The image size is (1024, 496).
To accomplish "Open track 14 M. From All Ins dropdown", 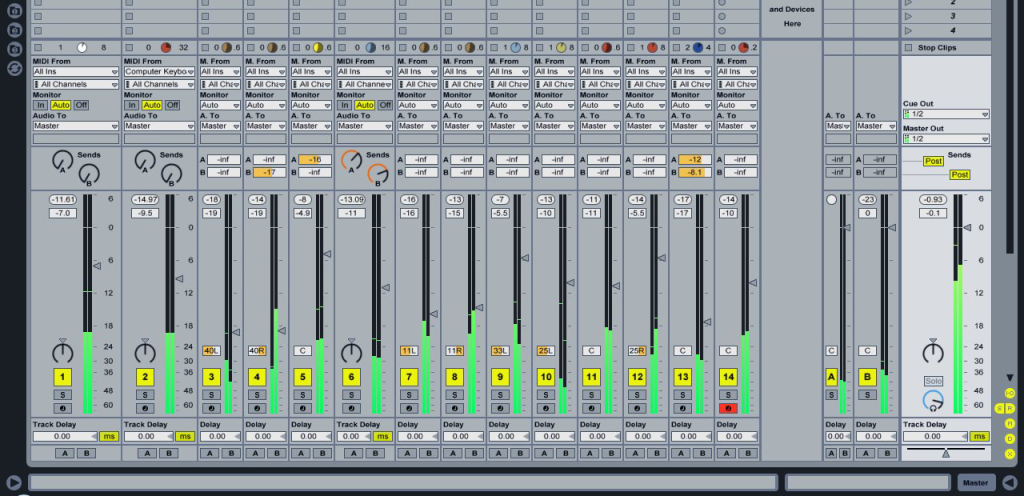I will [737, 72].
